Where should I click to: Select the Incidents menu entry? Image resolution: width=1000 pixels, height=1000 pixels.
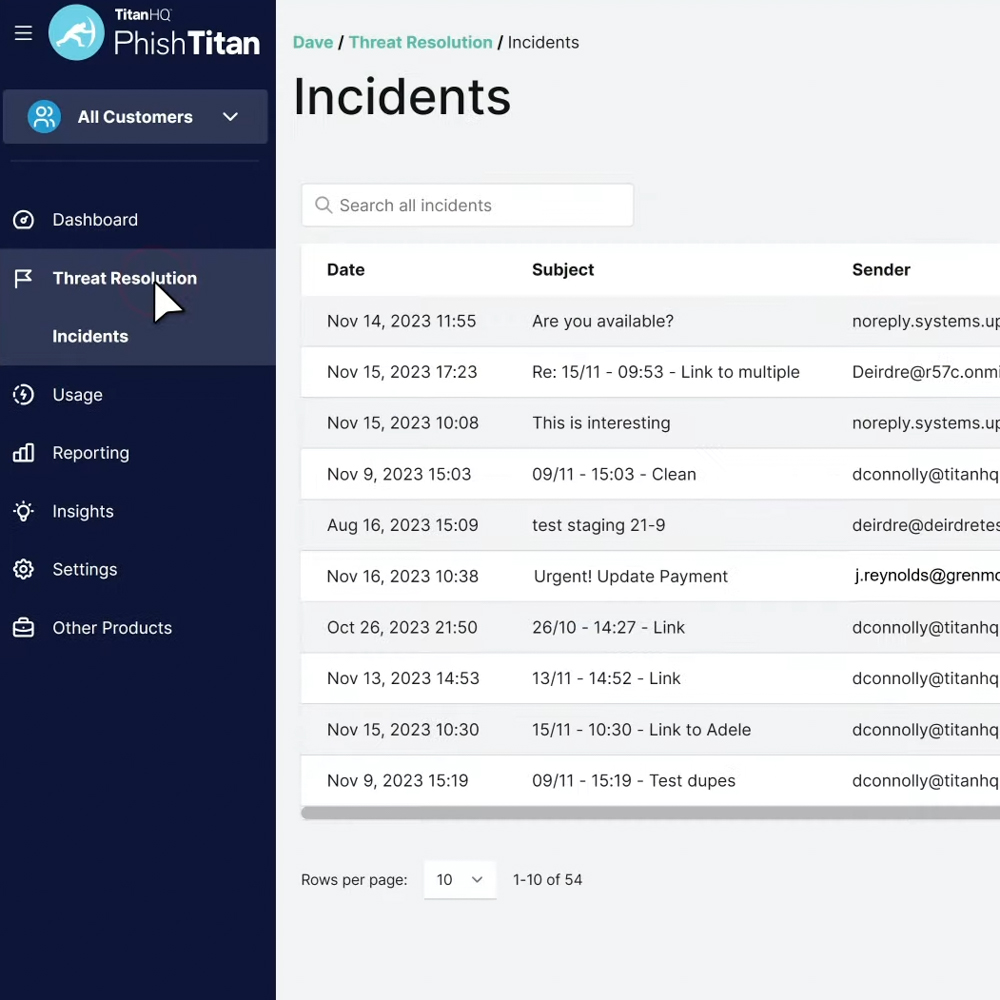click(90, 336)
